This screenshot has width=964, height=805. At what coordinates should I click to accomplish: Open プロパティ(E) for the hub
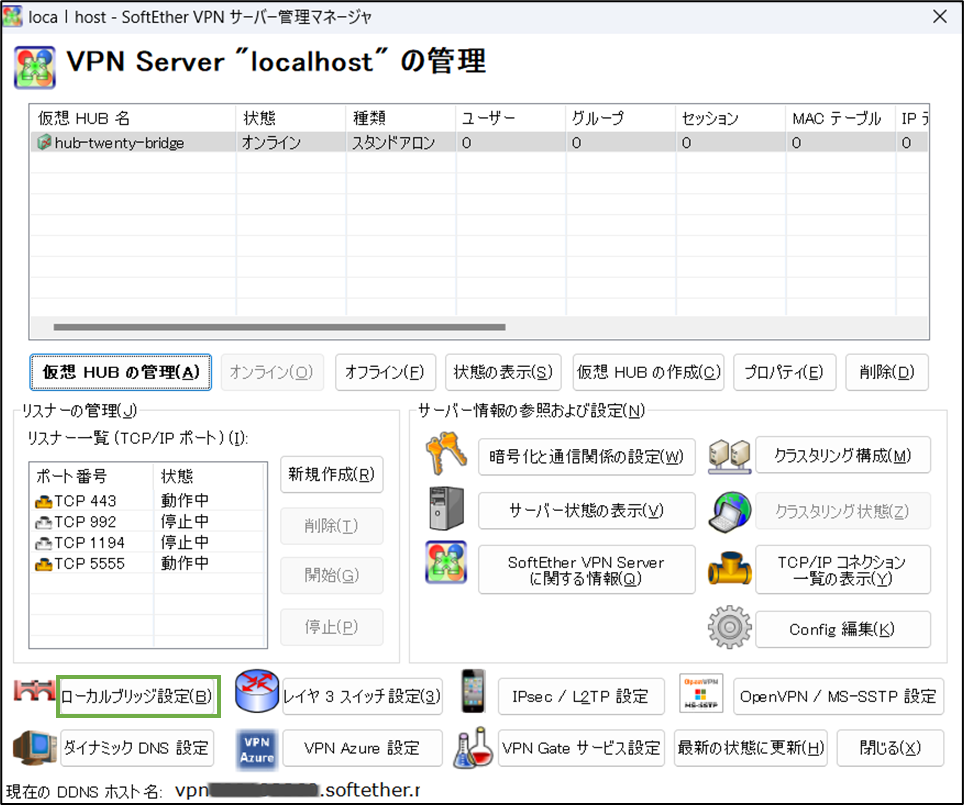(x=784, y=372)
